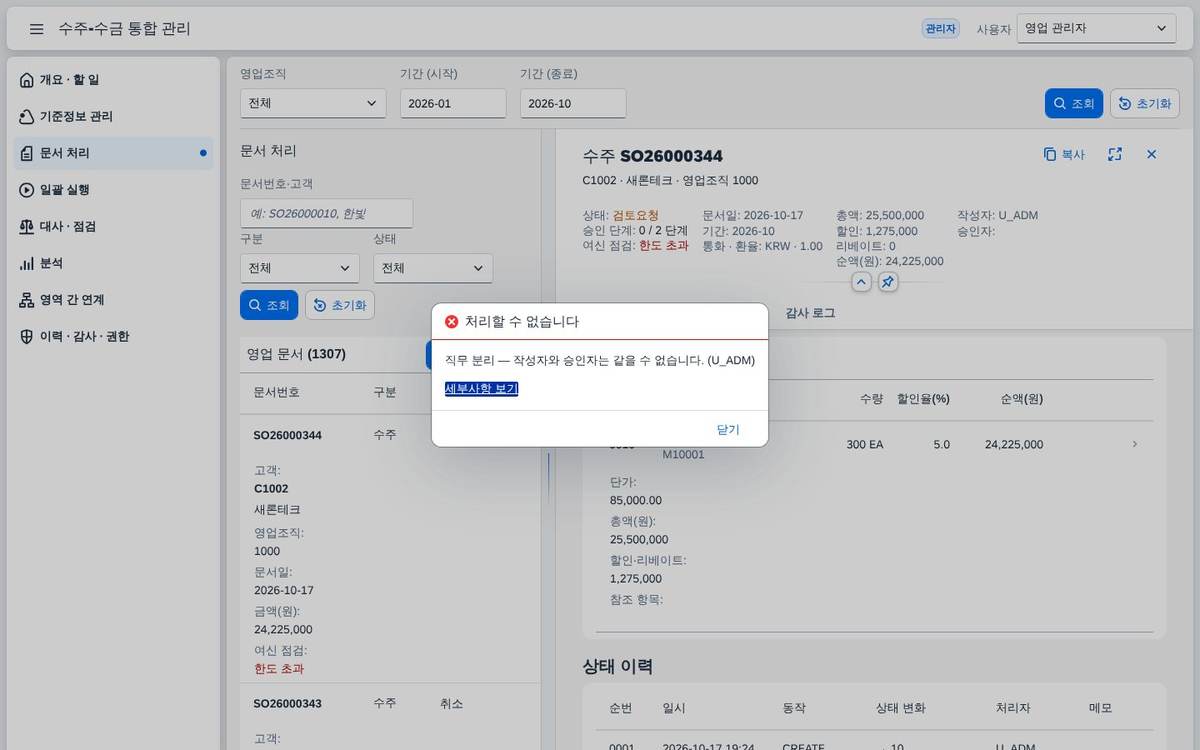Click the top-right 조회 search button
The image size is (1200, 750).
(x=1074, y=103)
